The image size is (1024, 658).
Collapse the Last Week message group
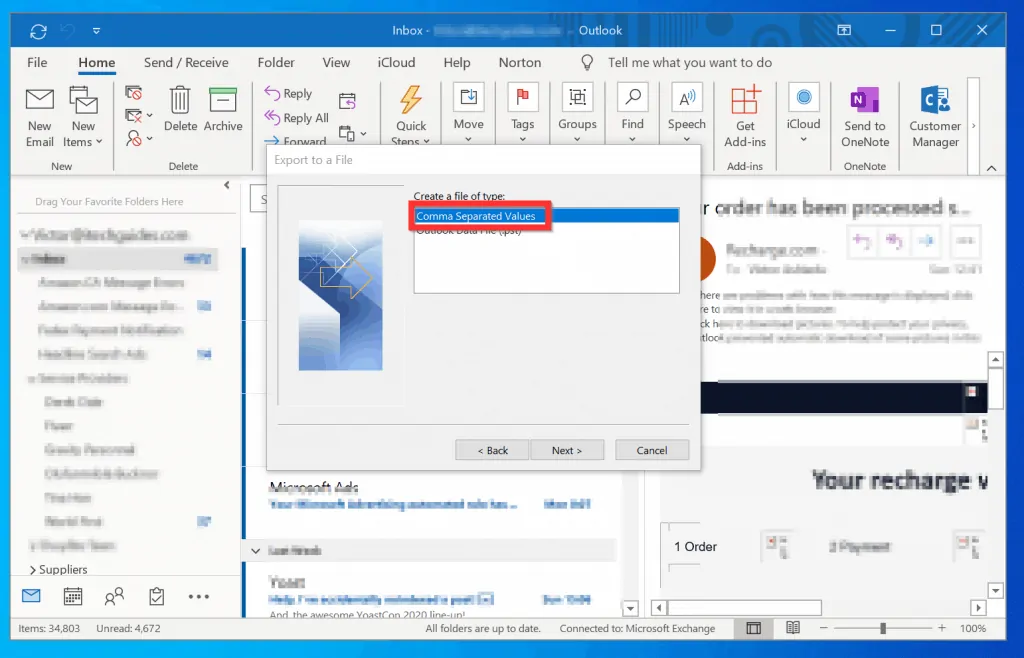(x=255, y=551)
